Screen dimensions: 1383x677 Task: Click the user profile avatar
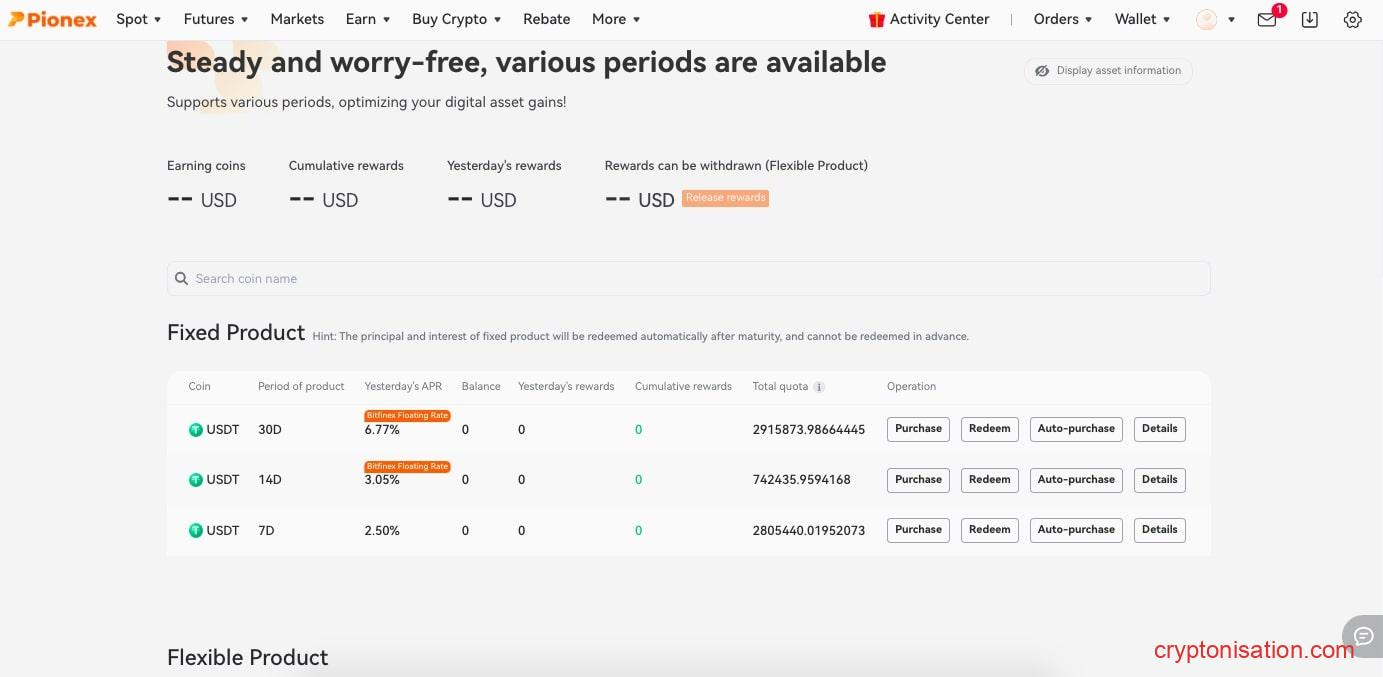pos(1207,19)
